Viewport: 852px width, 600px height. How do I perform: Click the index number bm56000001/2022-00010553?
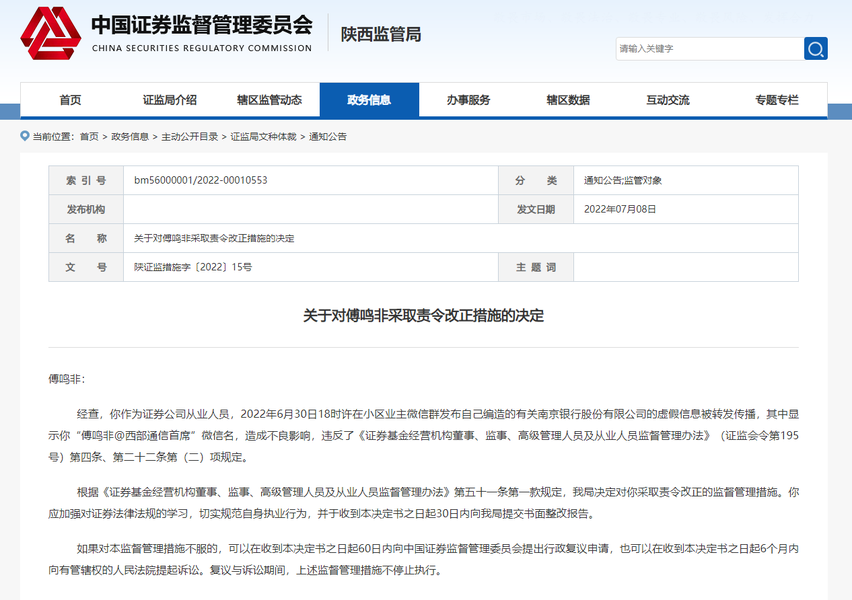(x=201, y=181)
